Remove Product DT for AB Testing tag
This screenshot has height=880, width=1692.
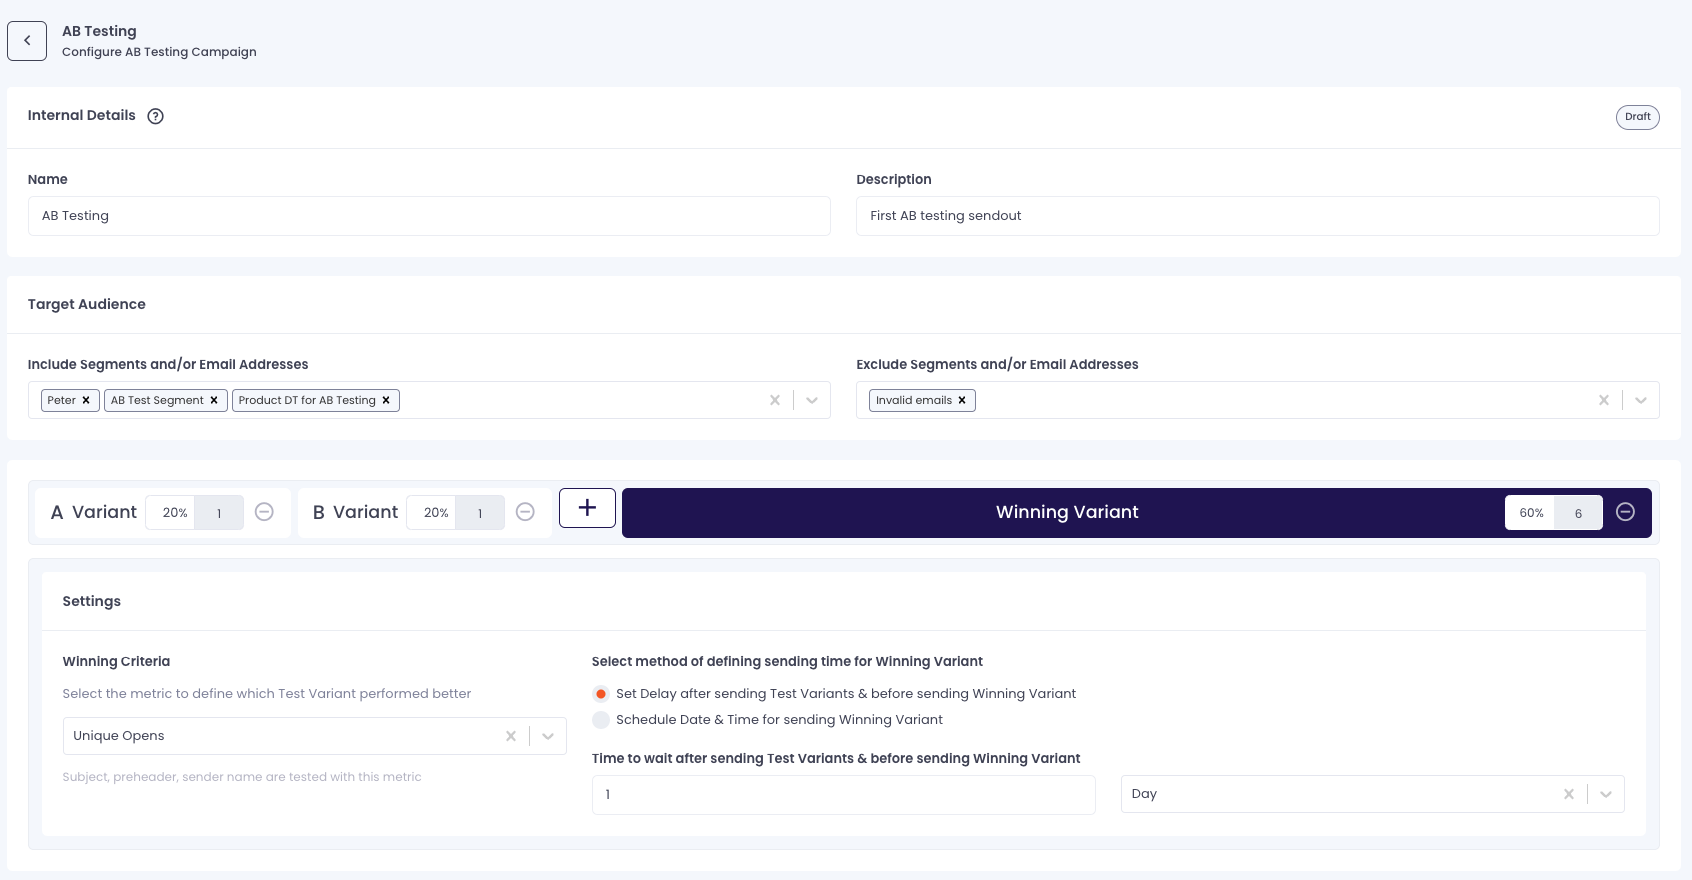pos(386,400)
